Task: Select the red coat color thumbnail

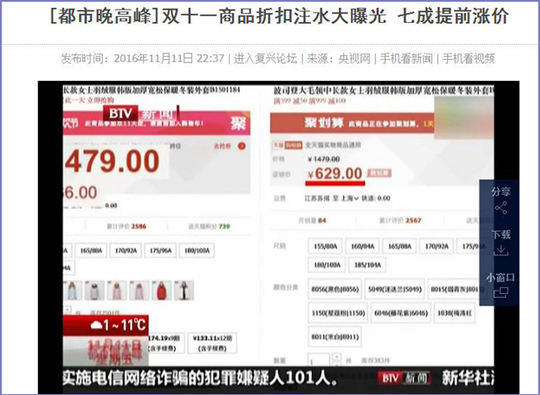Action: pos(161,290)
